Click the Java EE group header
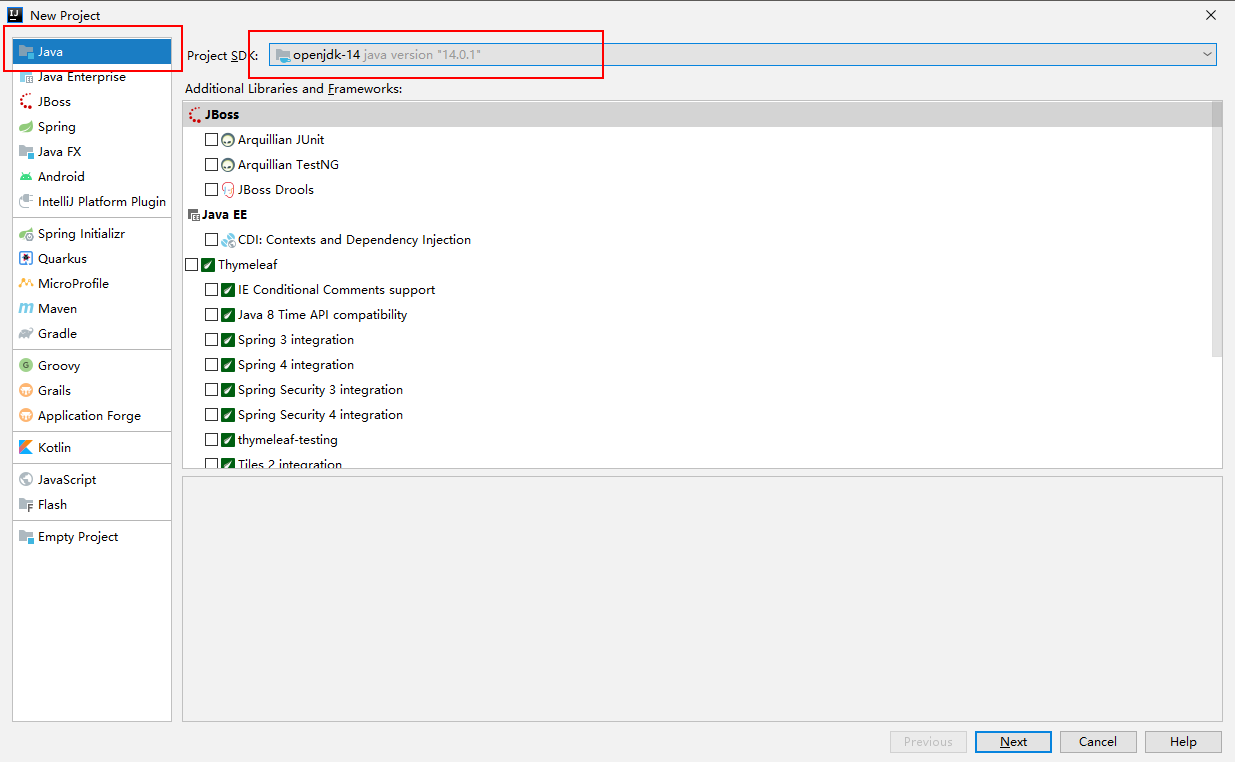 [697, 215]
